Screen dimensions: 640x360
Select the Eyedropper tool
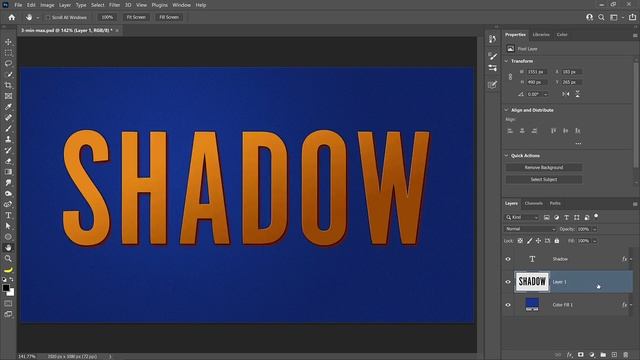point(8,107)
